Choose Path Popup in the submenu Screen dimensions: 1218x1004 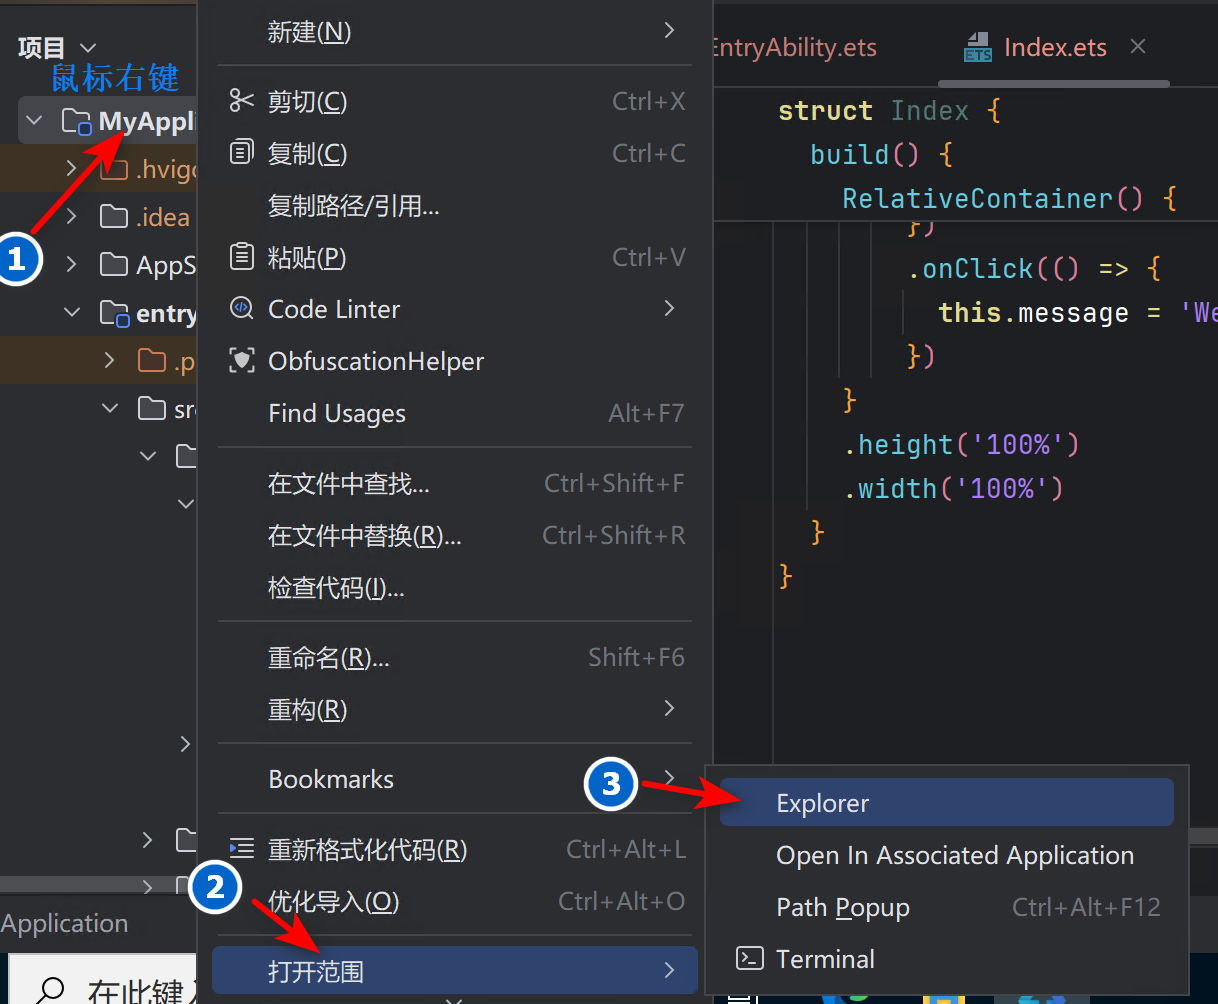click(x=947, y=907)
